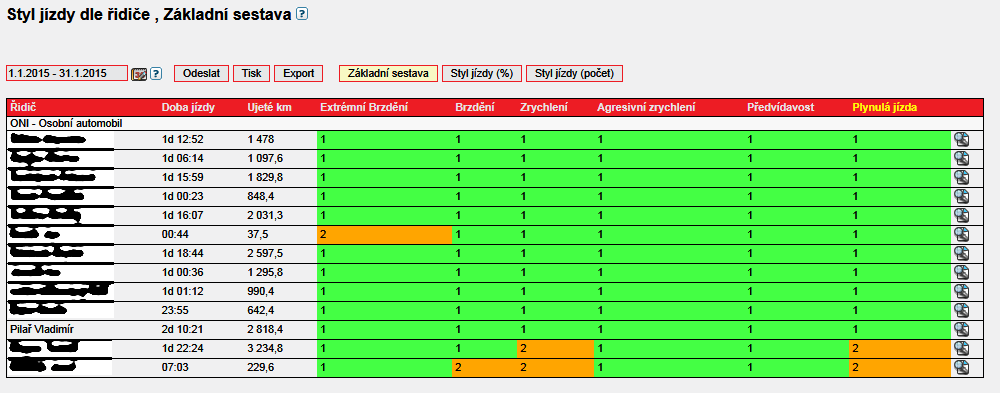1000x393 pixels.
Task: Open detail icon for the 1d 15:59 row
Action: click(961, 177)
